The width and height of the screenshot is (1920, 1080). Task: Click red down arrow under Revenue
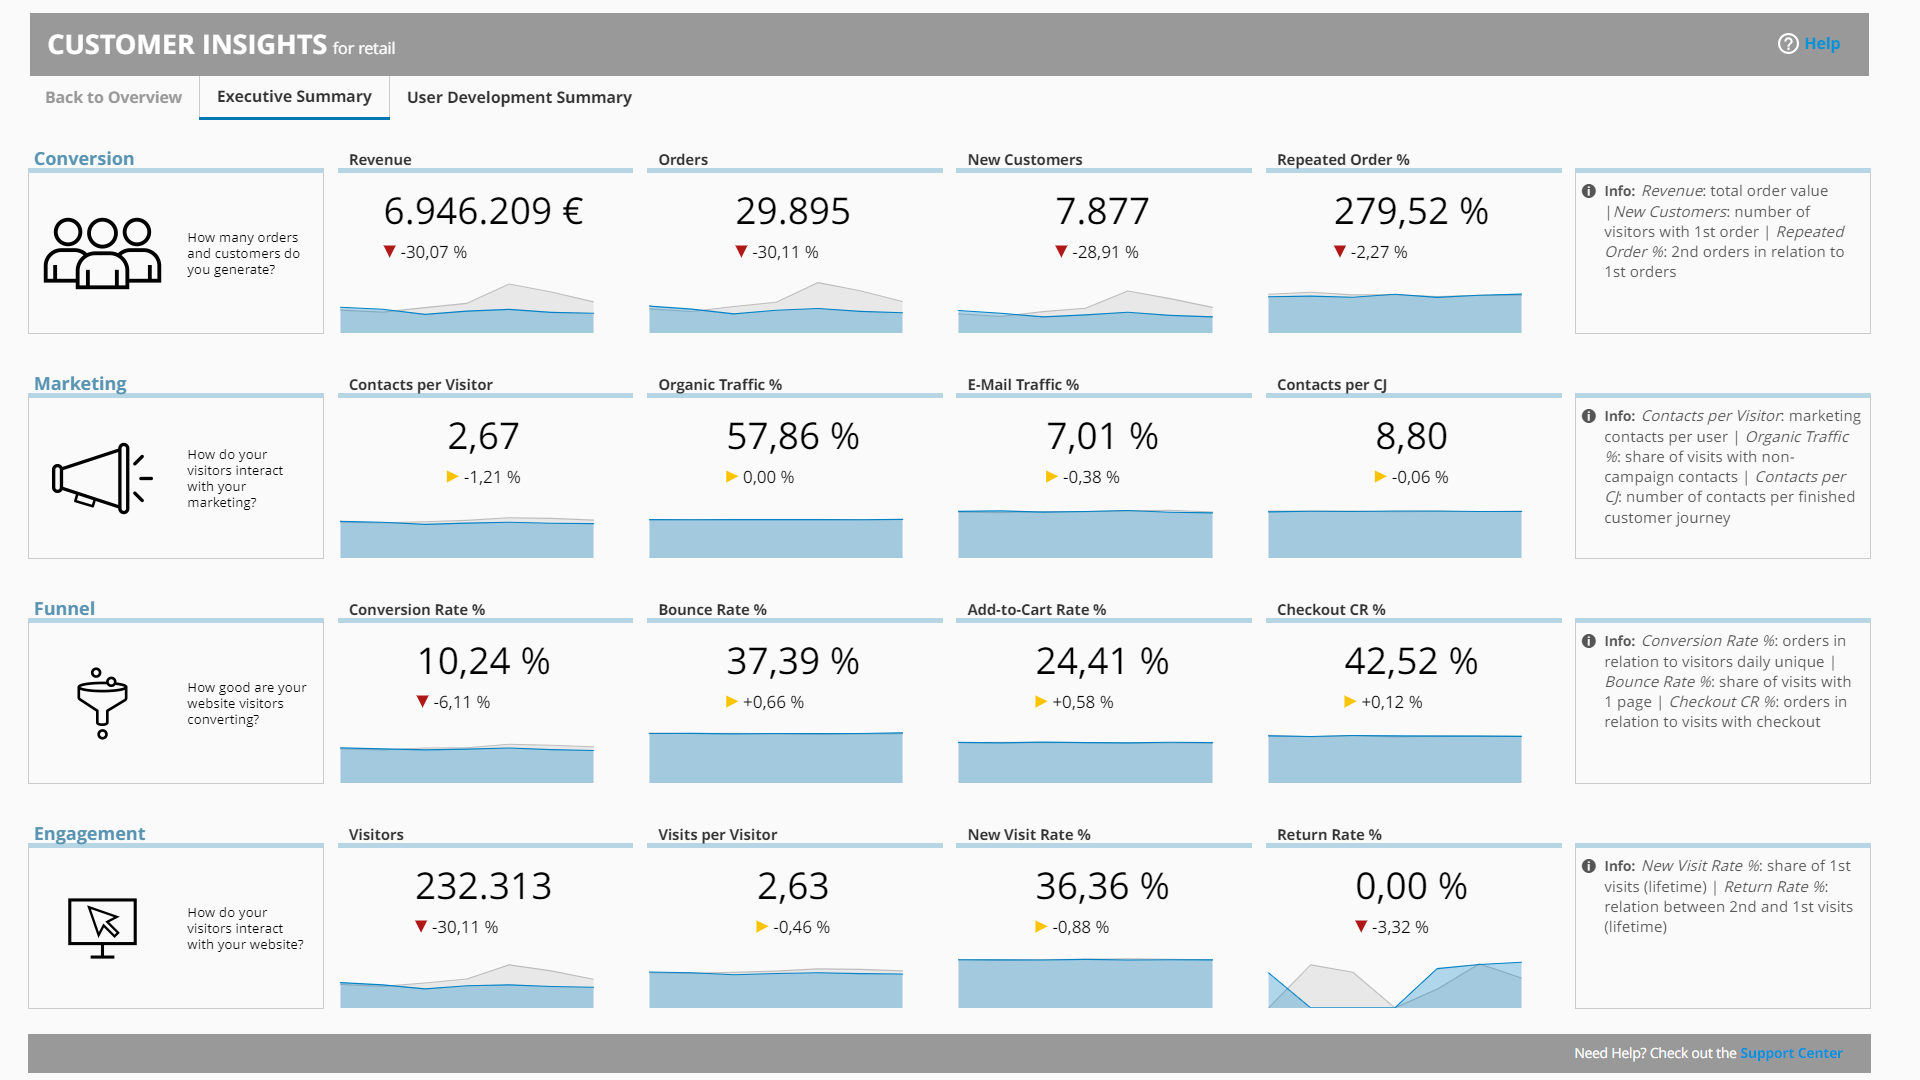390,252
